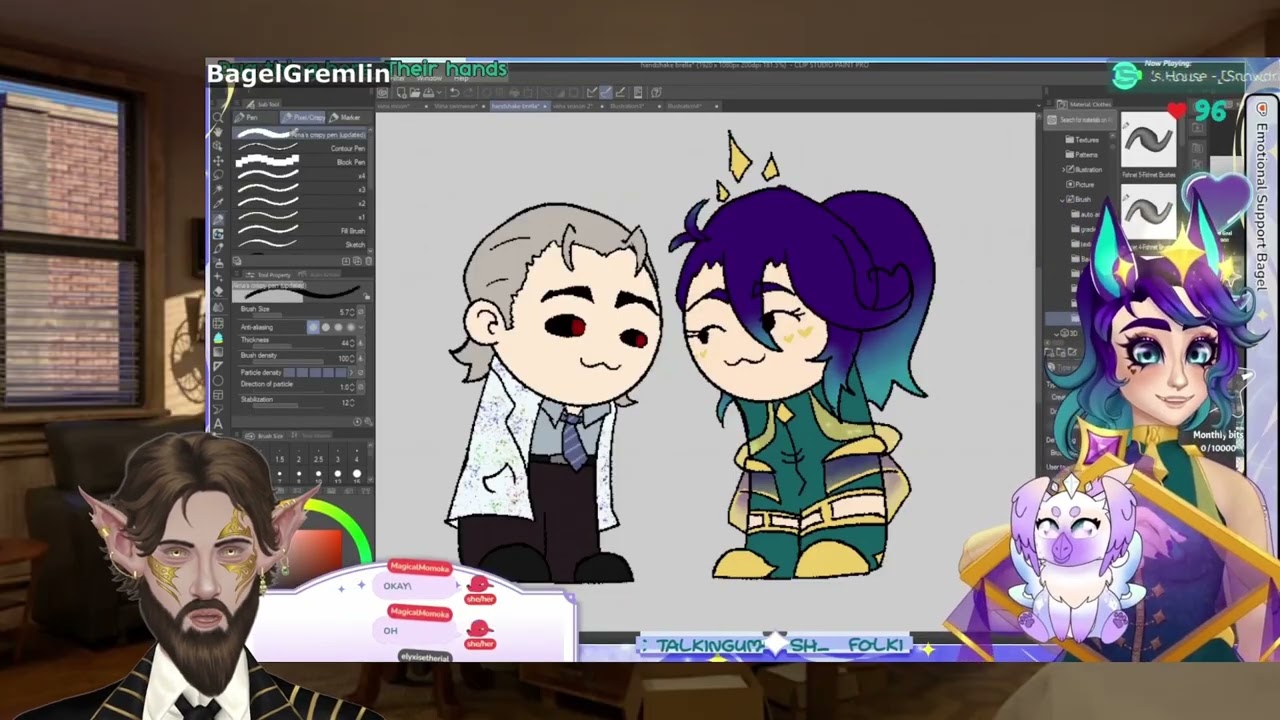Image resolution: width=1280 pixels, height=720 pixels.
Task: Select the Contour Pen sub tool
Action: point(298,148)
